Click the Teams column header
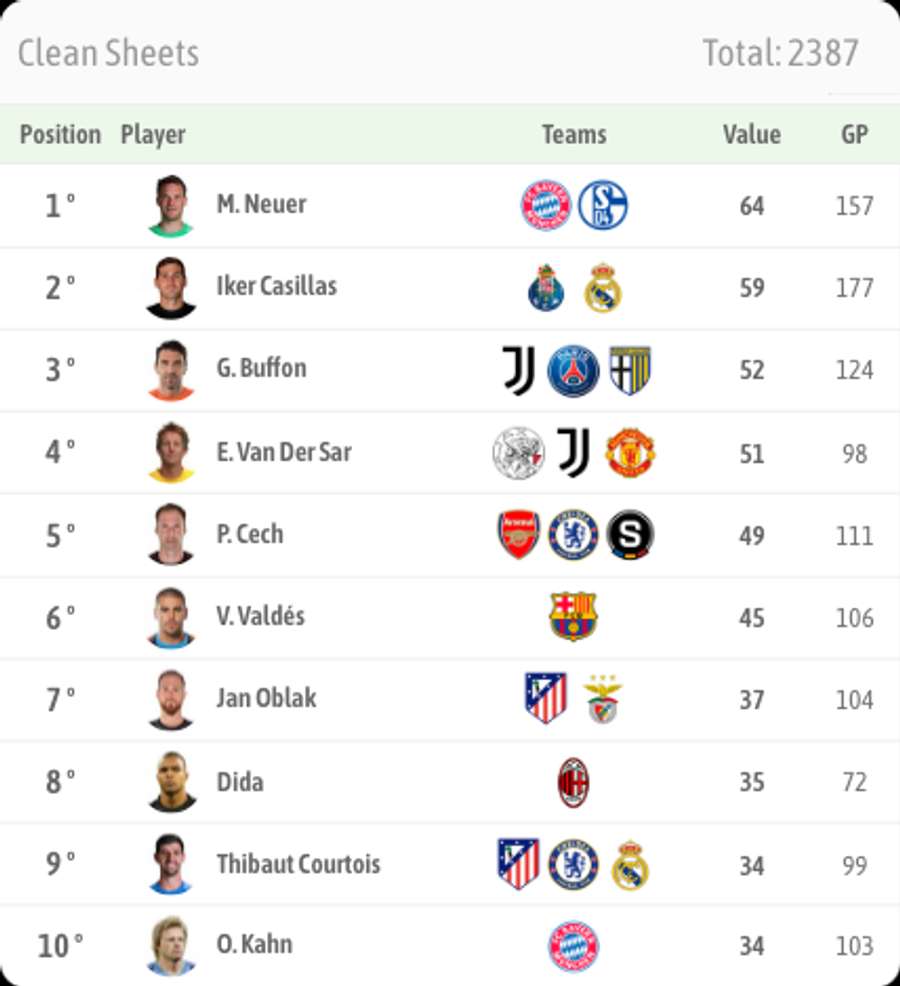The width and height of the screenshot is (900, 986). [x=575, y=134]
